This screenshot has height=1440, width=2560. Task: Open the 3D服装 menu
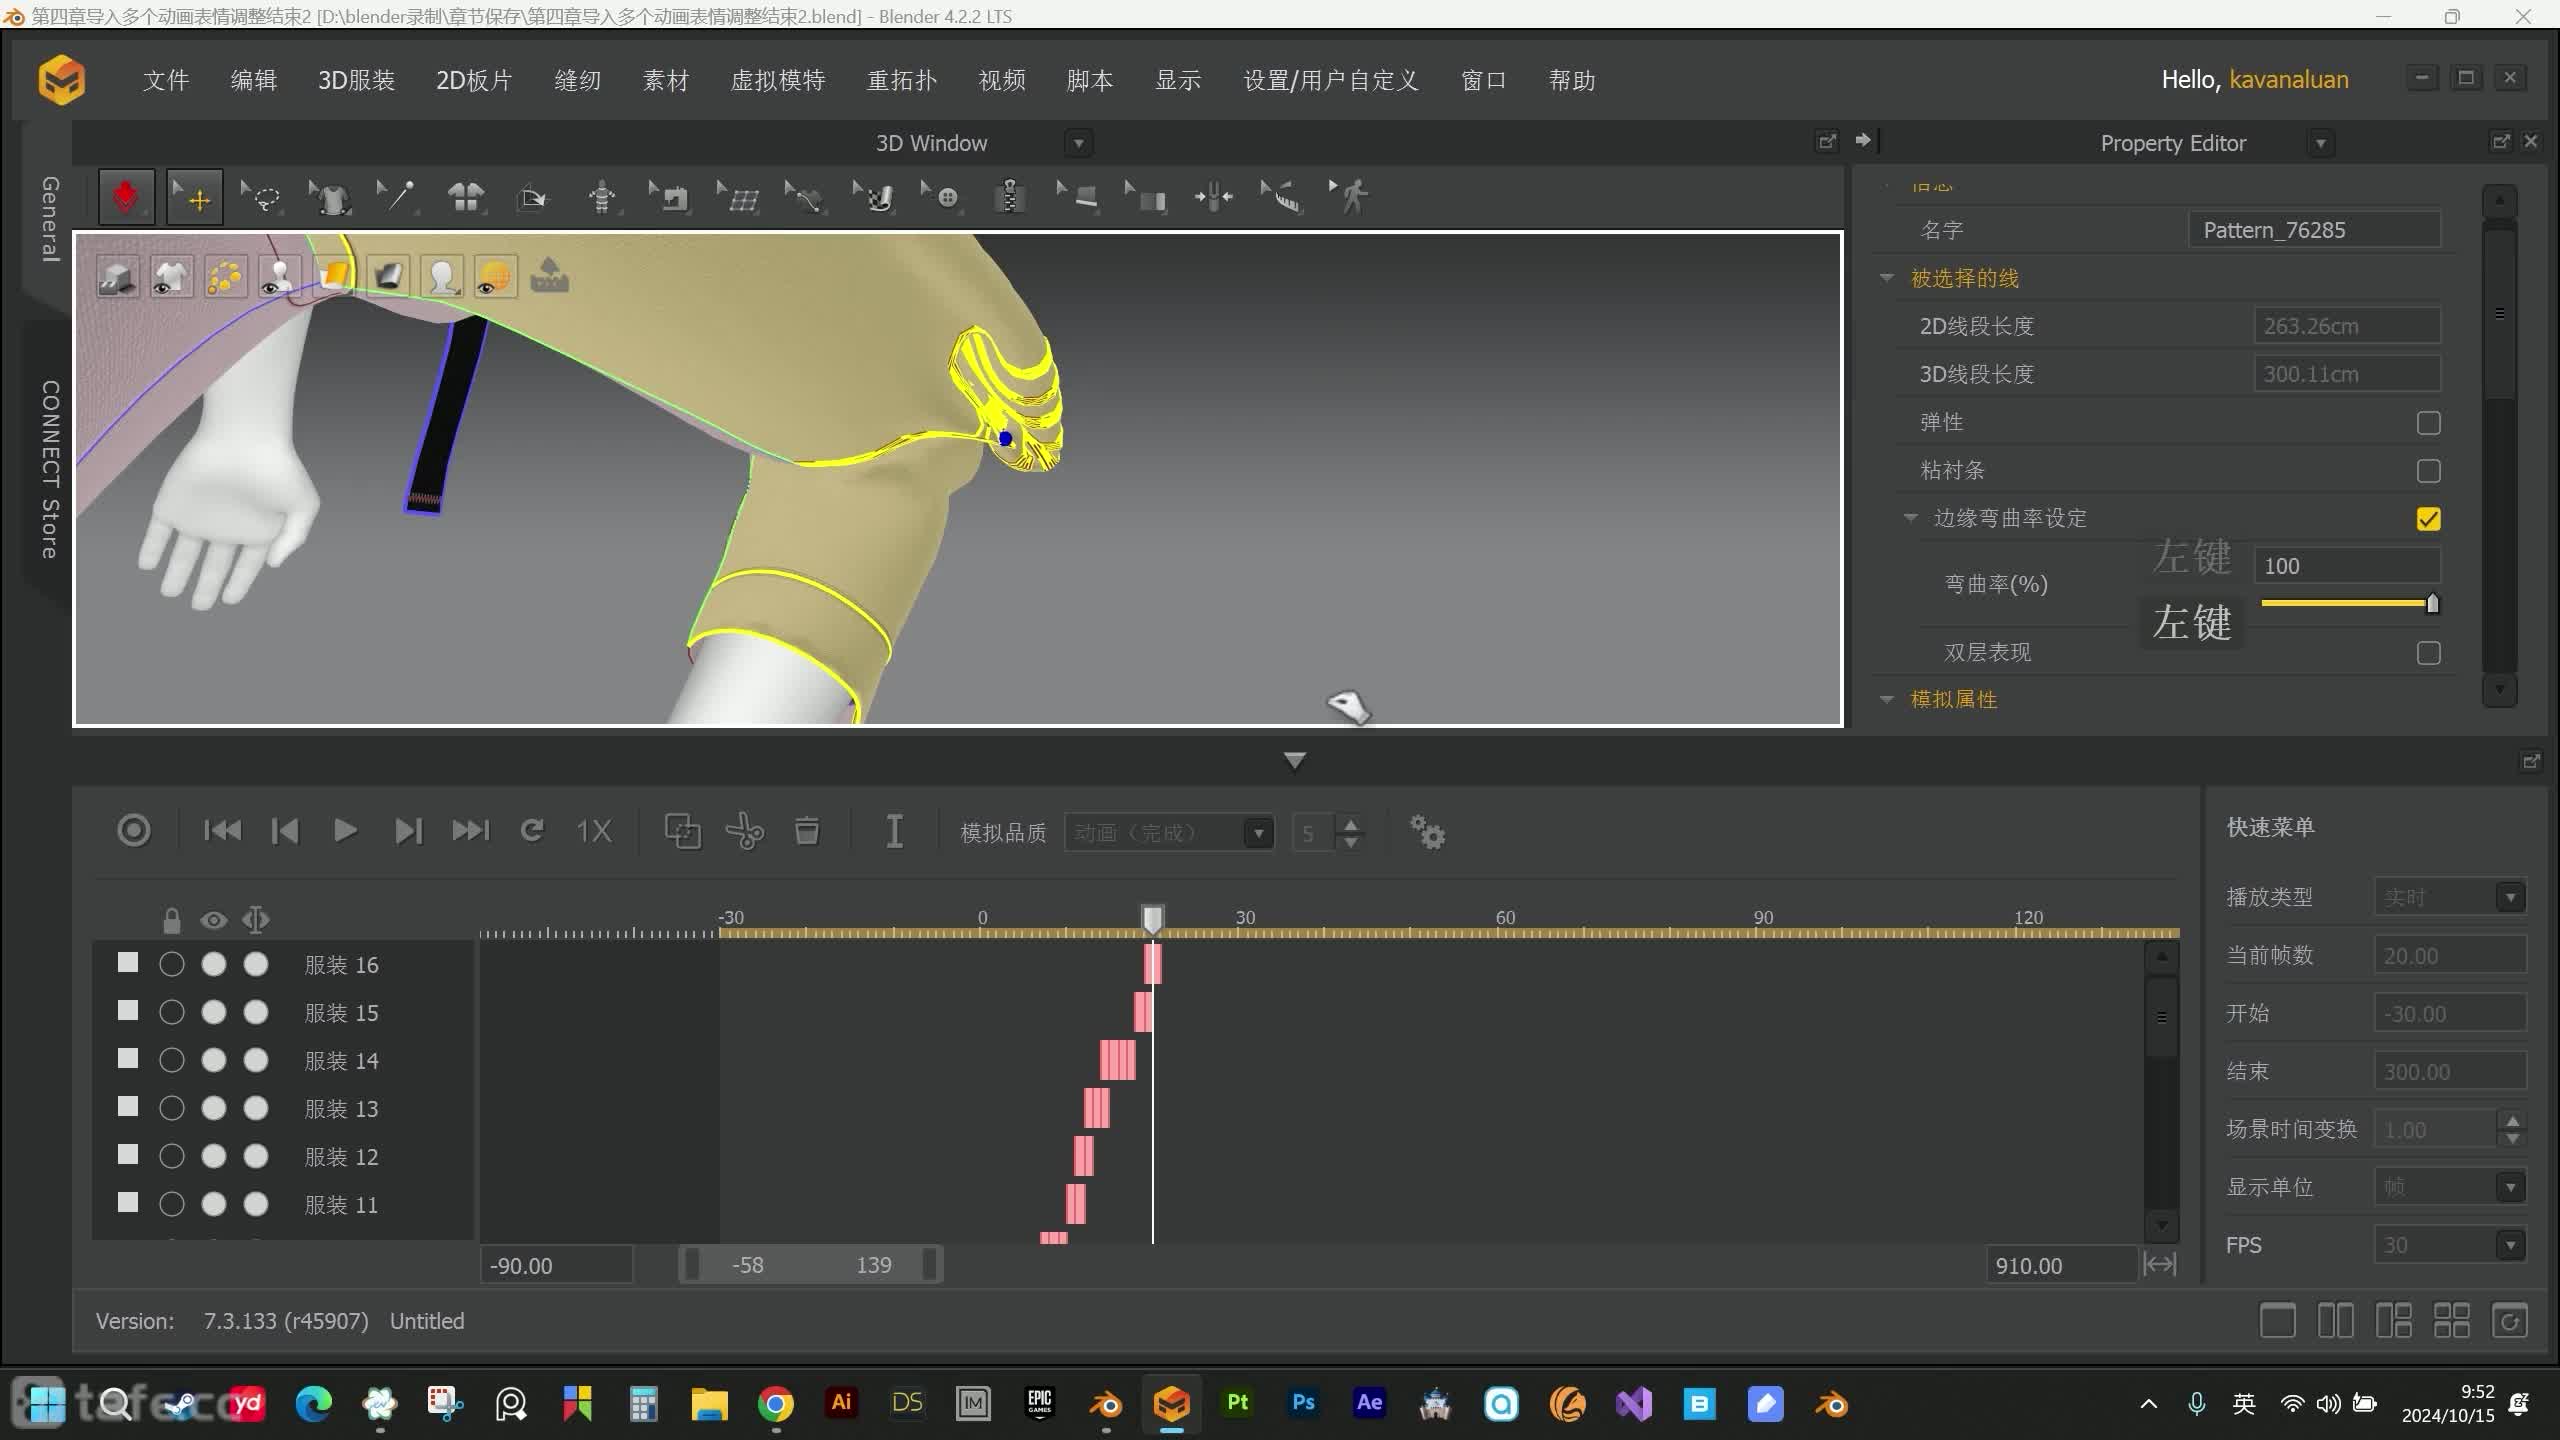[x=356, y=80]
